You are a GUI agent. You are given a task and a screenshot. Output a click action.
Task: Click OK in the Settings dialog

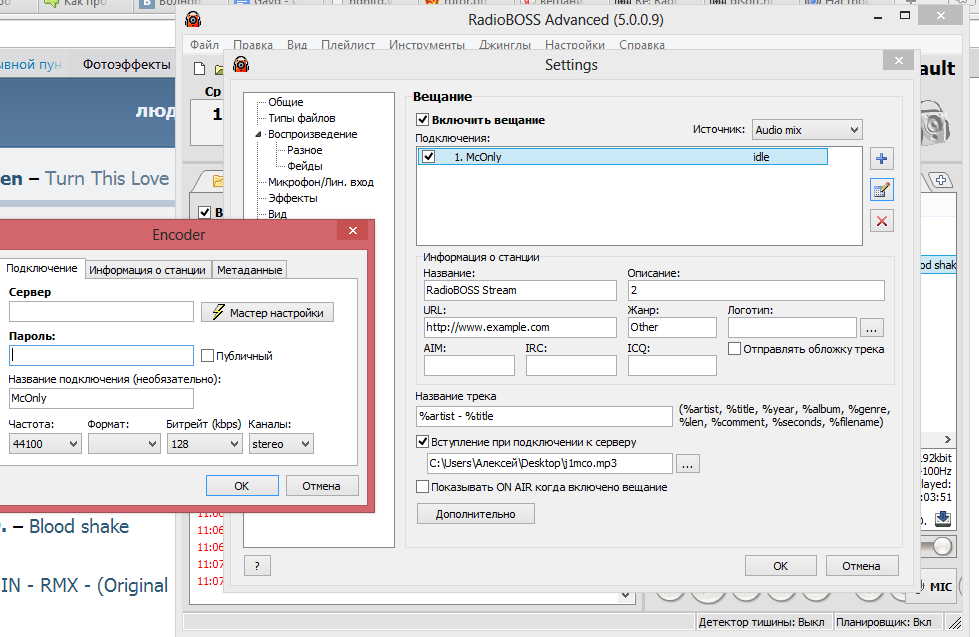point(780,566)
